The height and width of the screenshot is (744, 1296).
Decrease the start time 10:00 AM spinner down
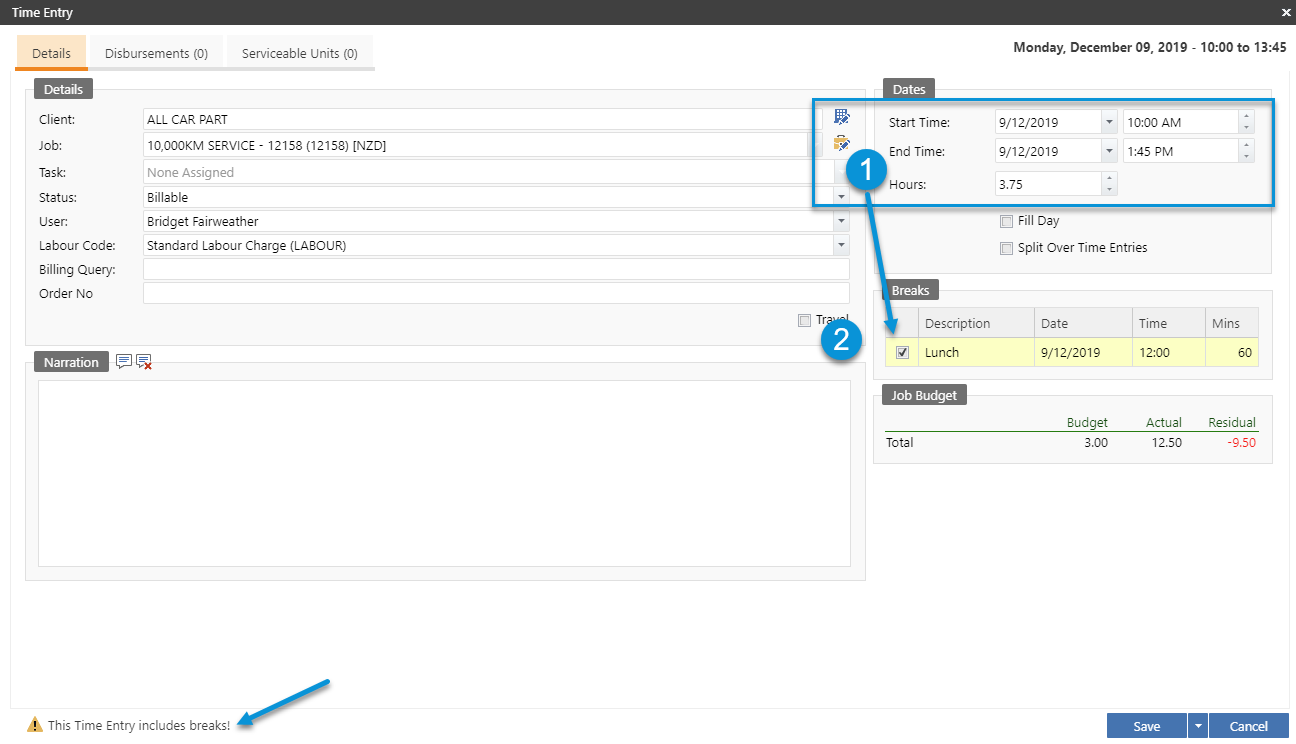[1246, 128]
